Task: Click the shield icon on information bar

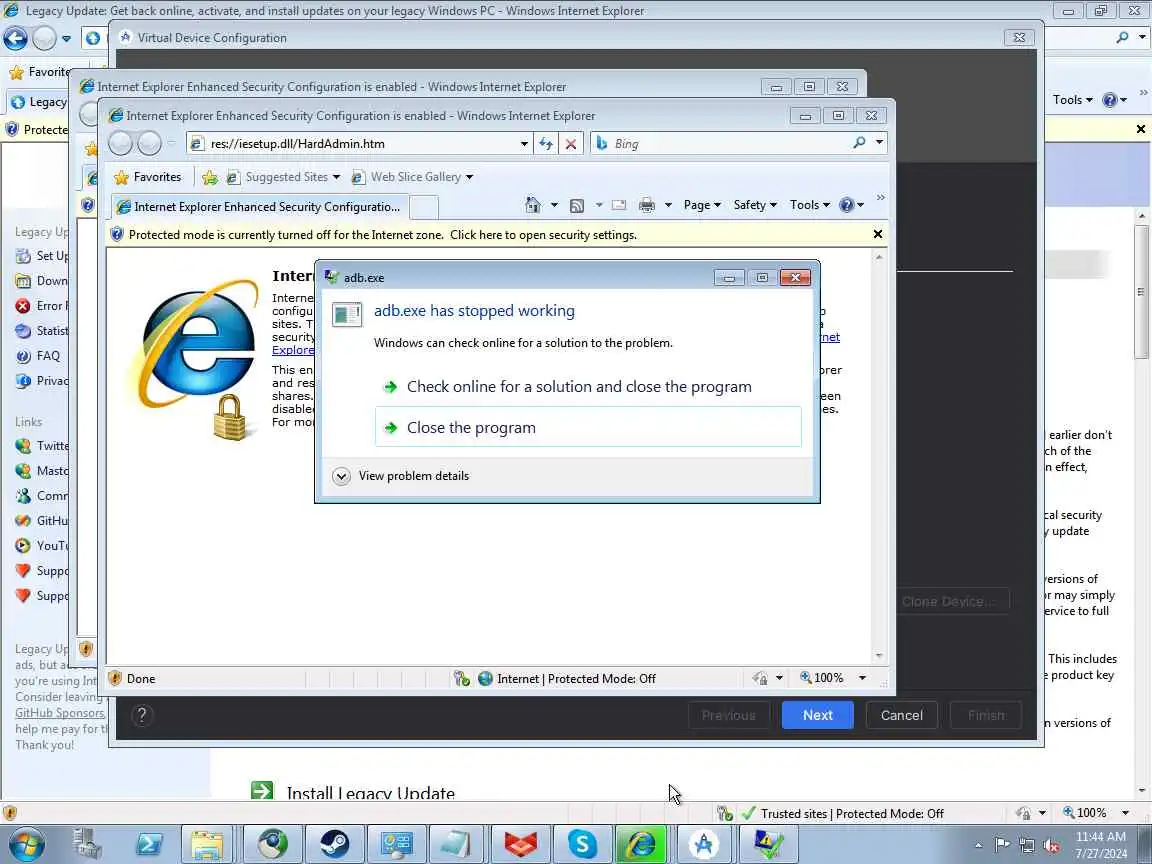Action: pos(116,234)
